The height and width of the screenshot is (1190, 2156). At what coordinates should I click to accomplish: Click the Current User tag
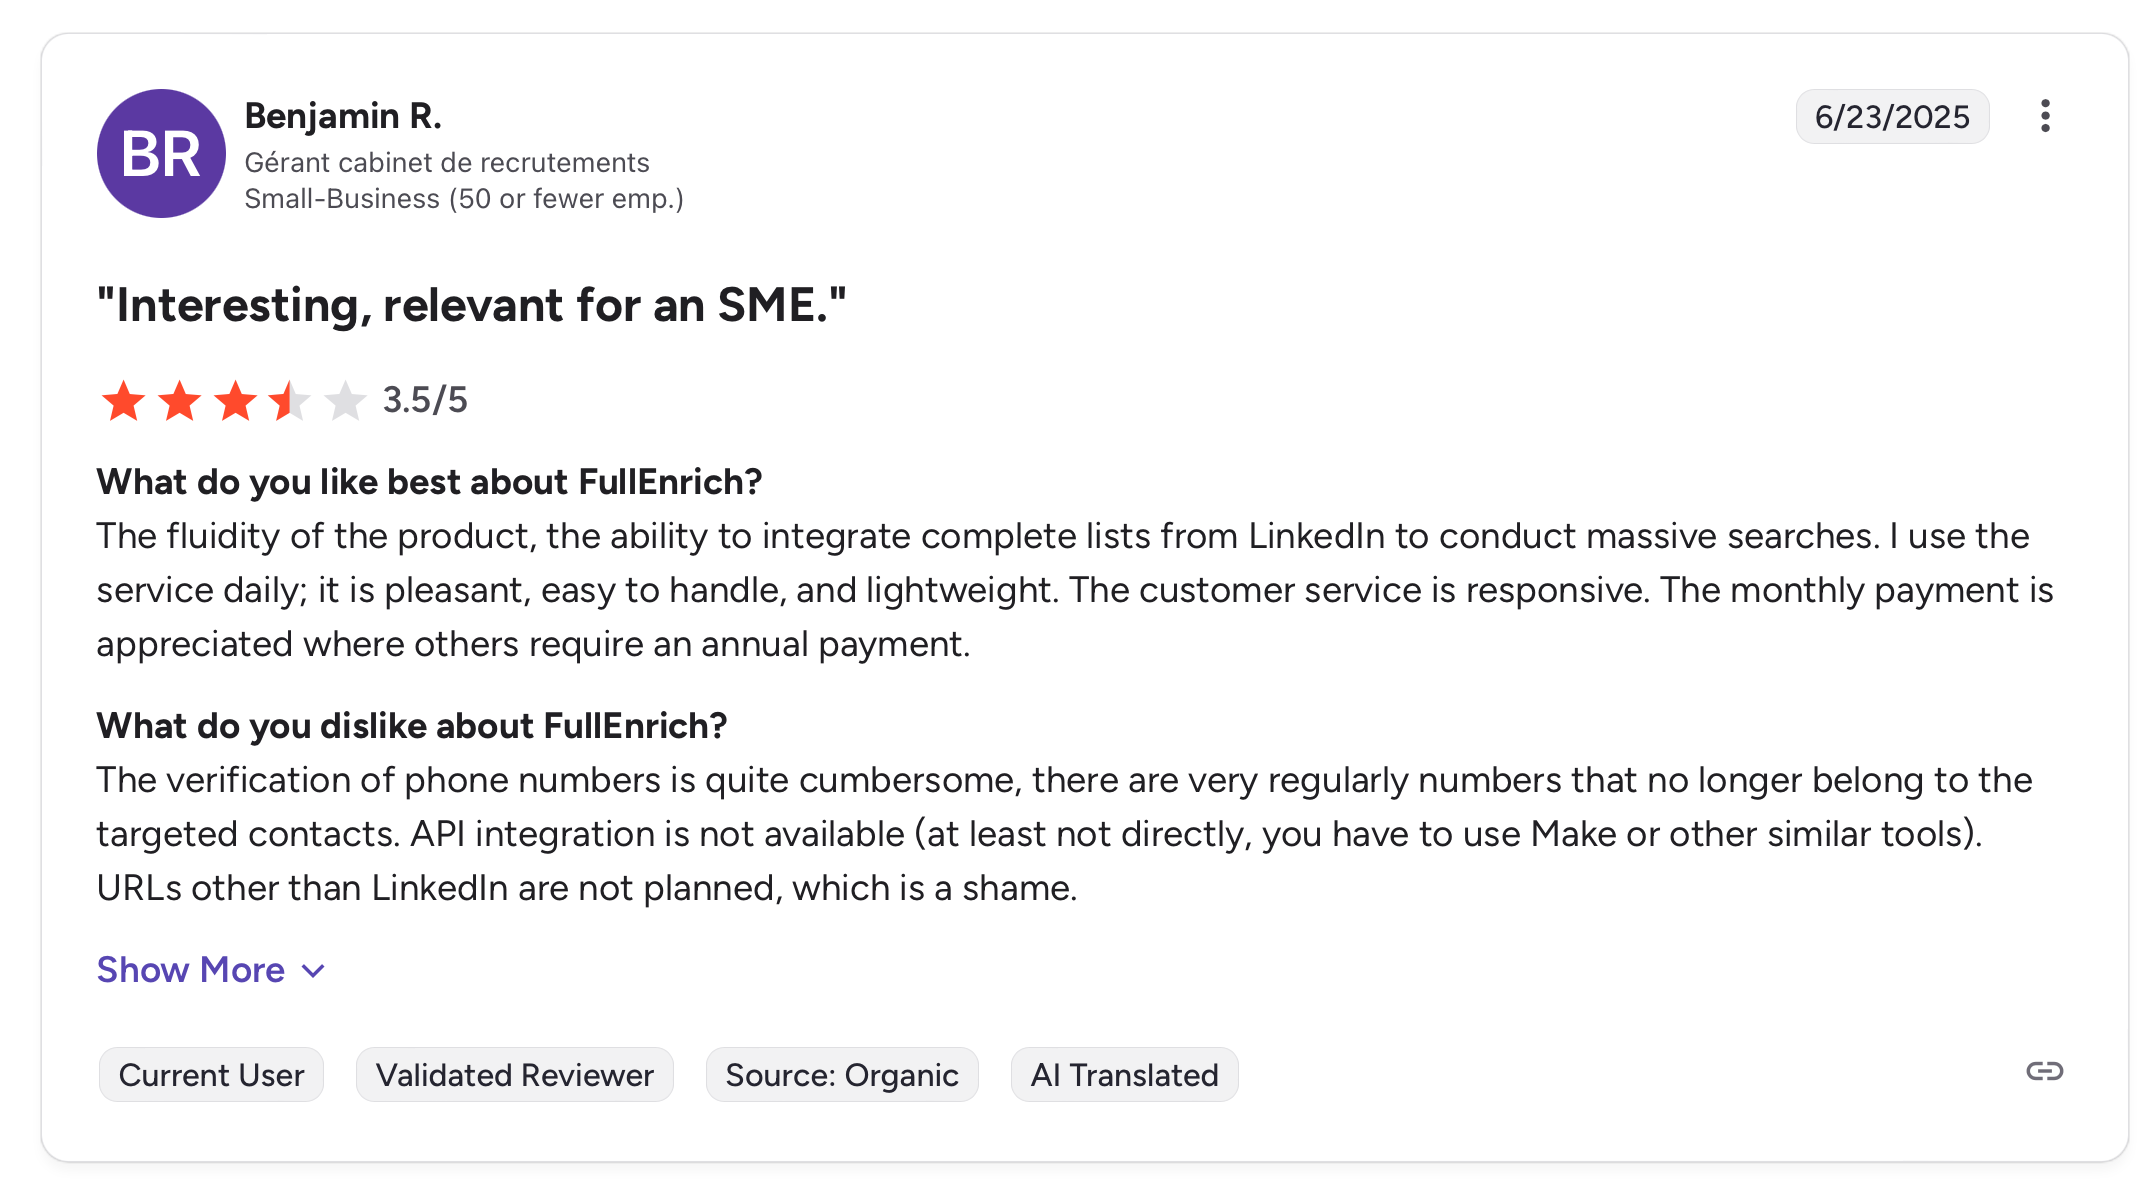[x=211, y=1075]
